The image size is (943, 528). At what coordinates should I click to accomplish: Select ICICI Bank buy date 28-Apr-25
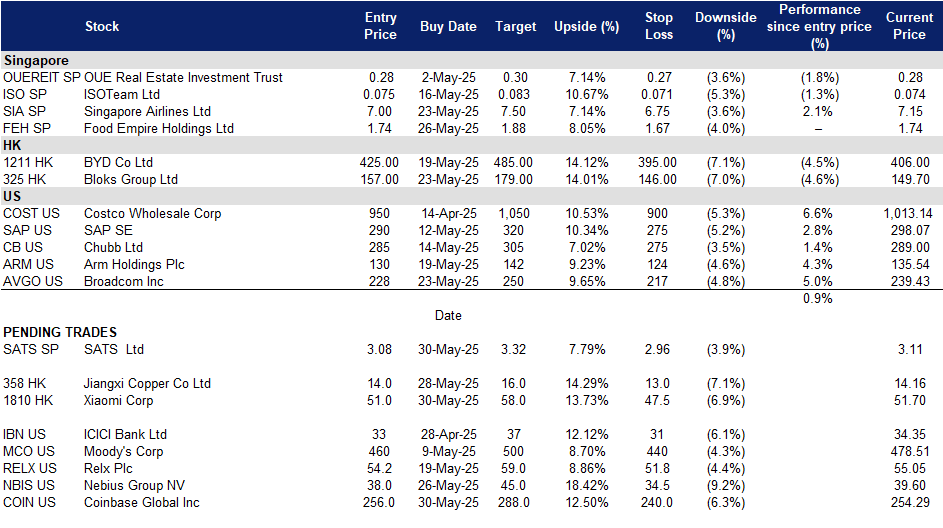point(449,434)
